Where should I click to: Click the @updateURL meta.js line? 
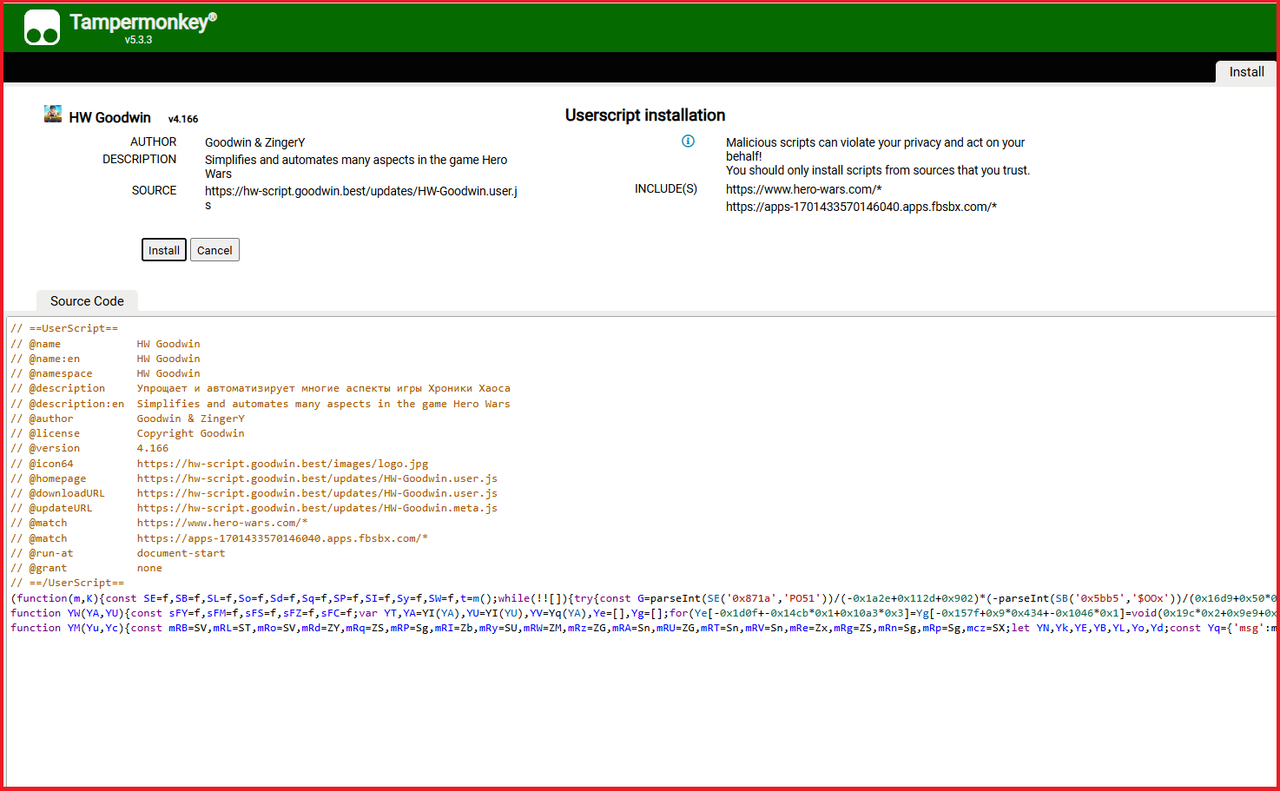[254, 508]
